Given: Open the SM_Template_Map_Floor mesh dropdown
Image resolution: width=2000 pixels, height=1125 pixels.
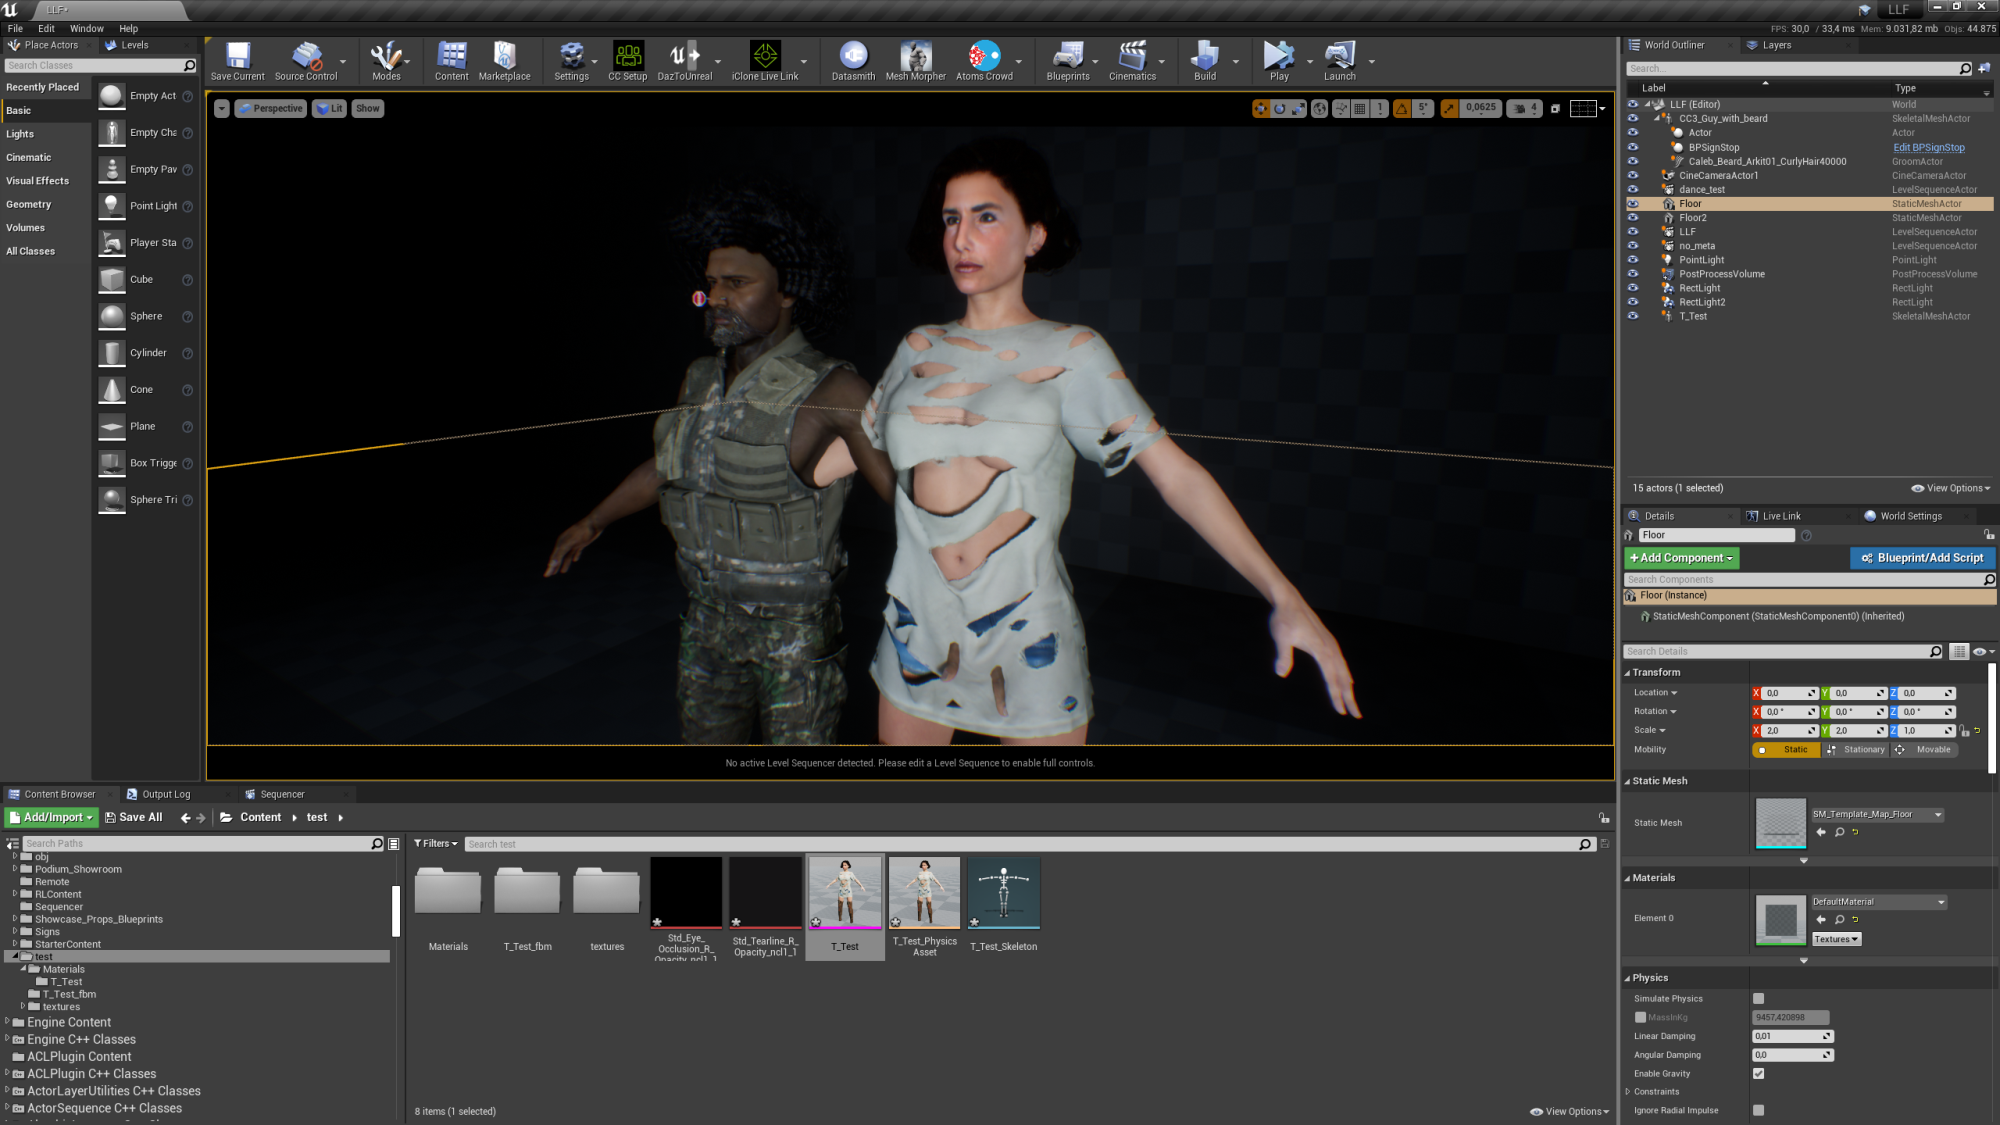Looking at the screenshot, I should coord(1877,815).
